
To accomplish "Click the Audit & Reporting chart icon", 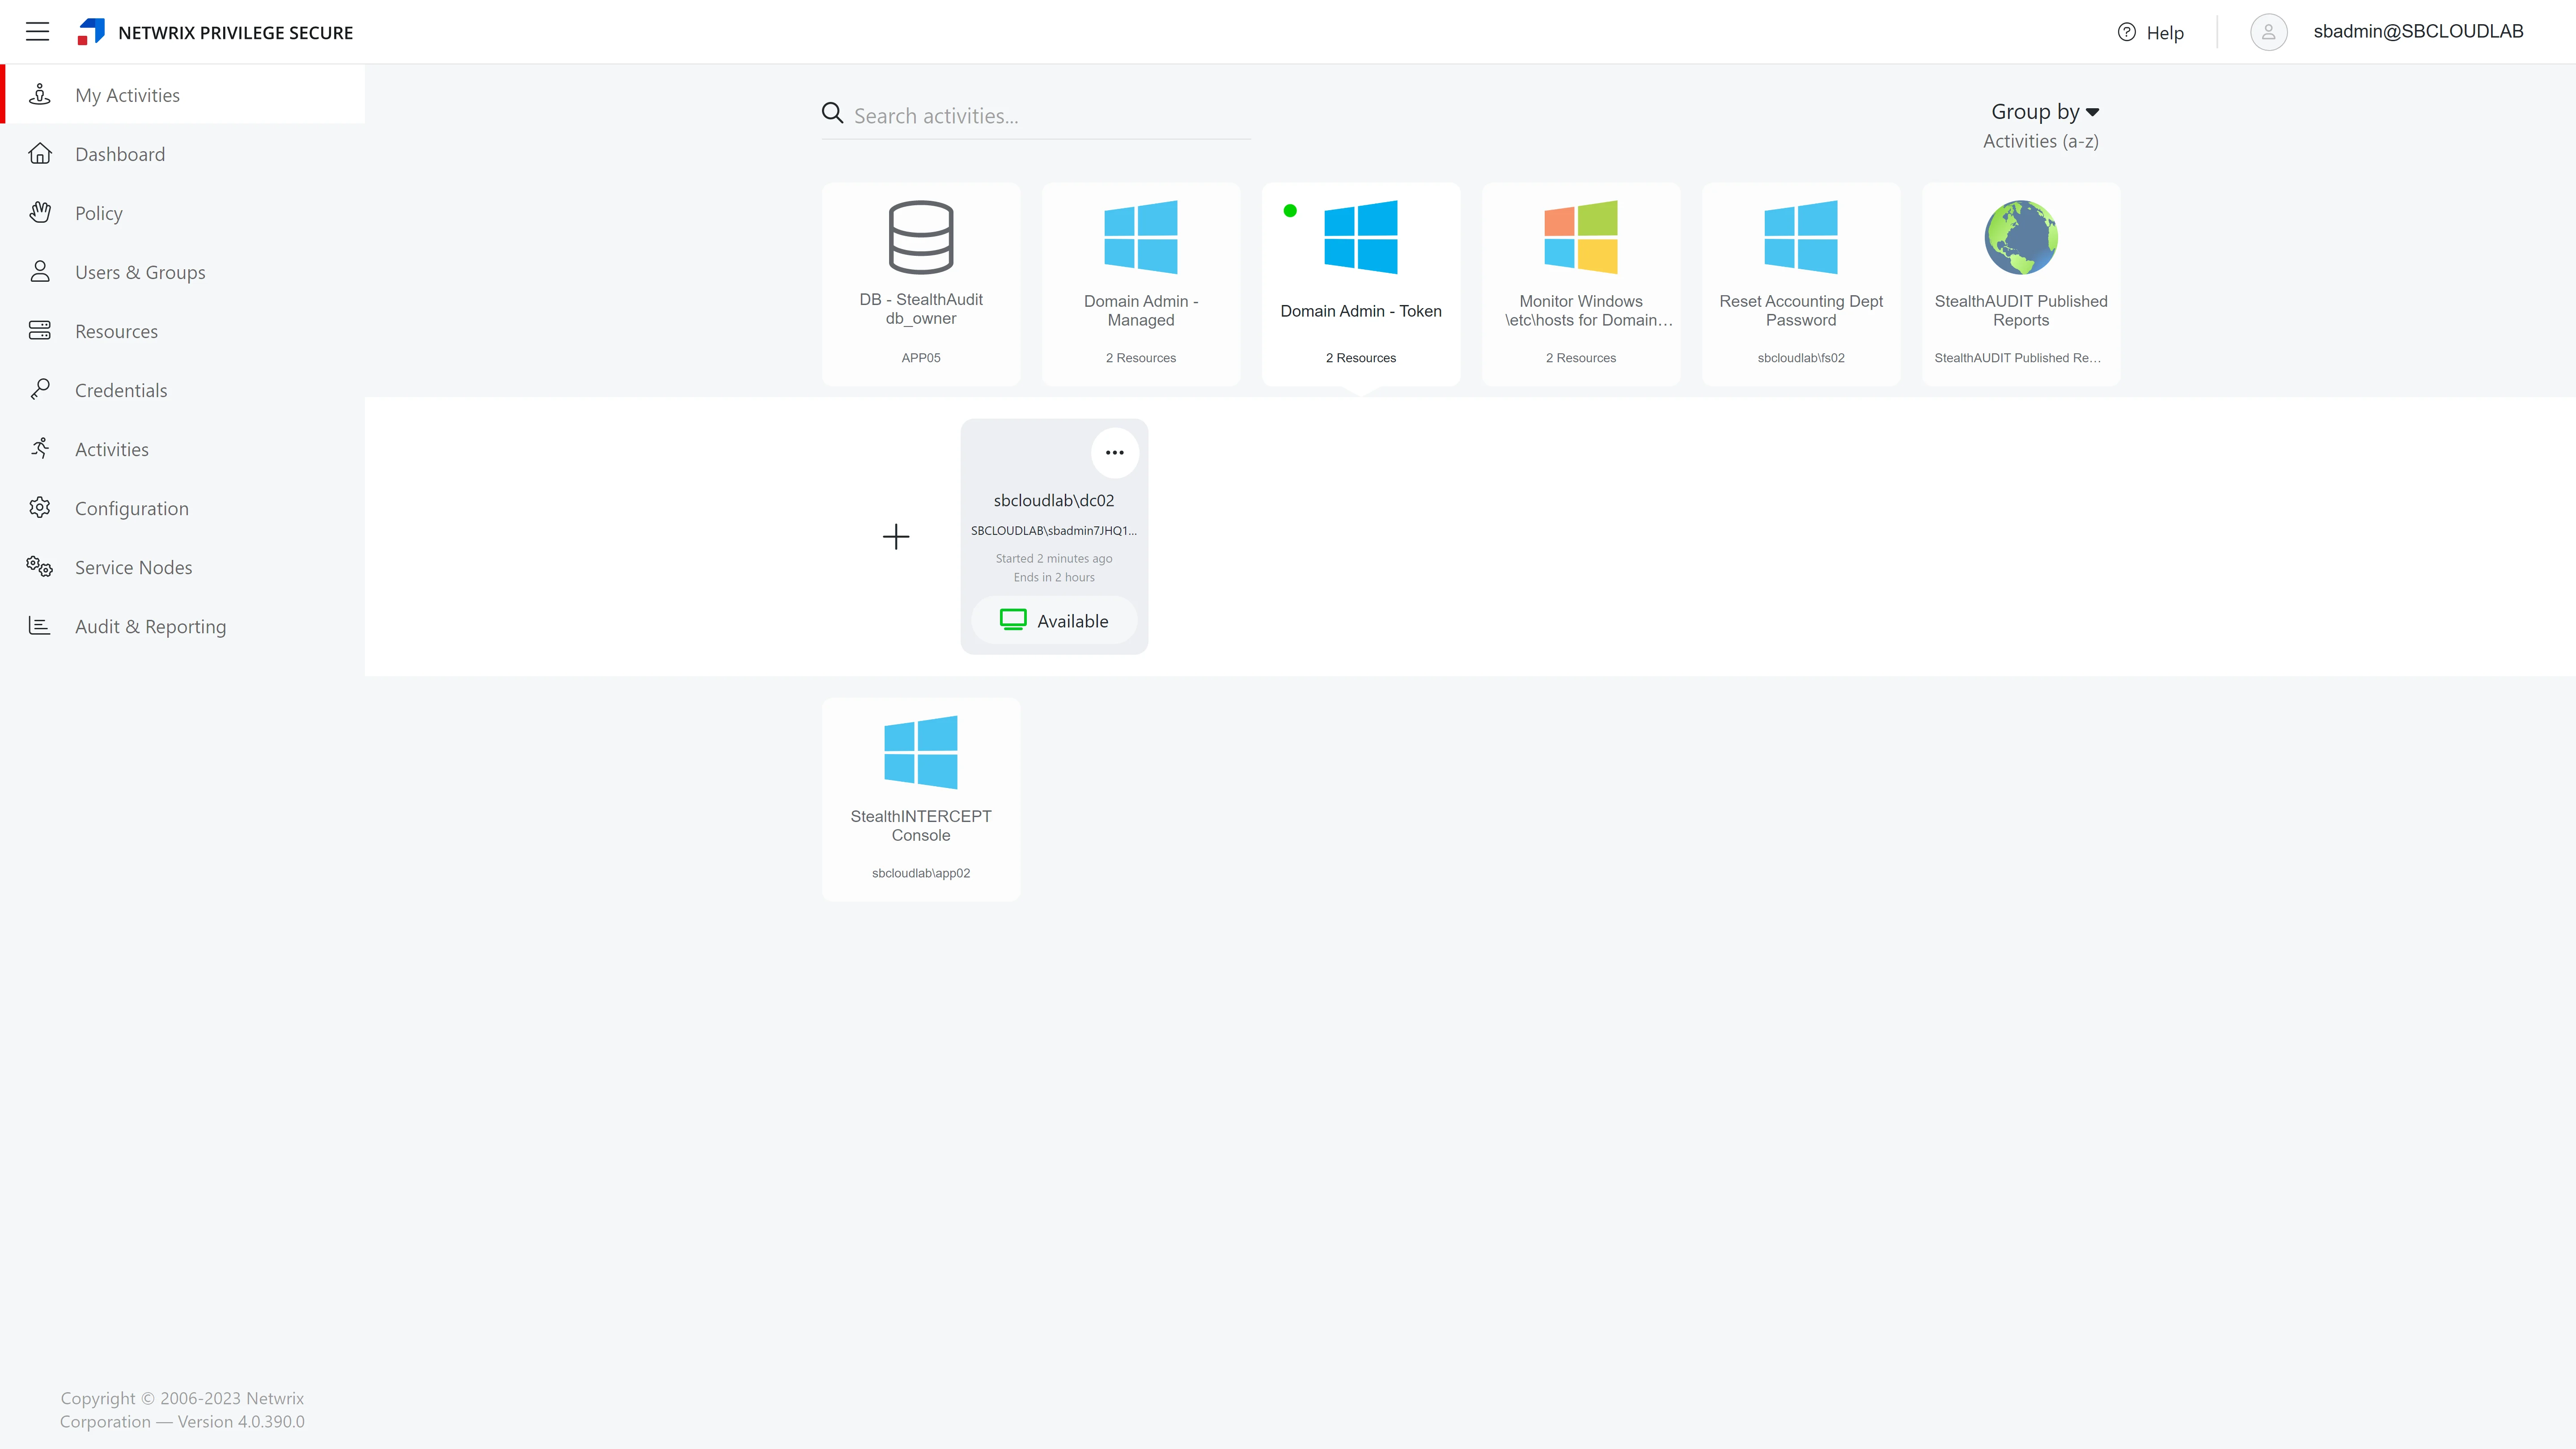I will click(40, 625).
